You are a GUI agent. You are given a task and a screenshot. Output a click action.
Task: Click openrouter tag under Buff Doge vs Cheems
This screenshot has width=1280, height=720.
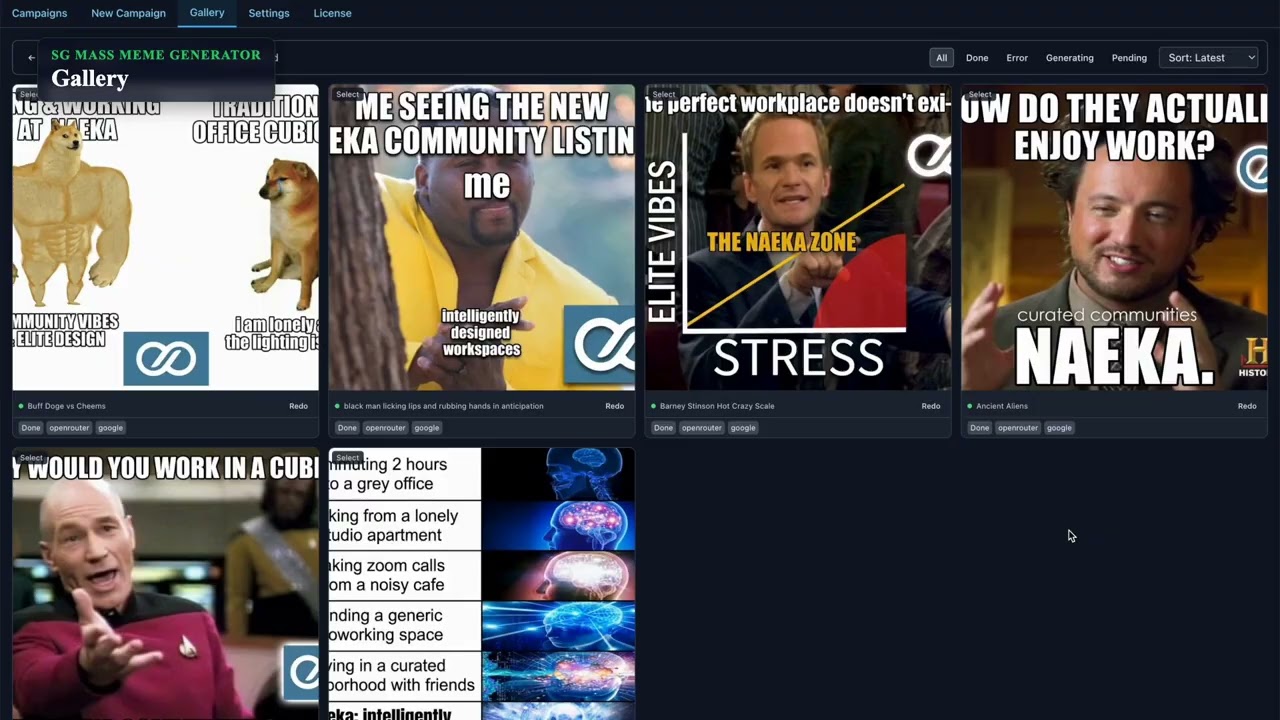[70, 428]
